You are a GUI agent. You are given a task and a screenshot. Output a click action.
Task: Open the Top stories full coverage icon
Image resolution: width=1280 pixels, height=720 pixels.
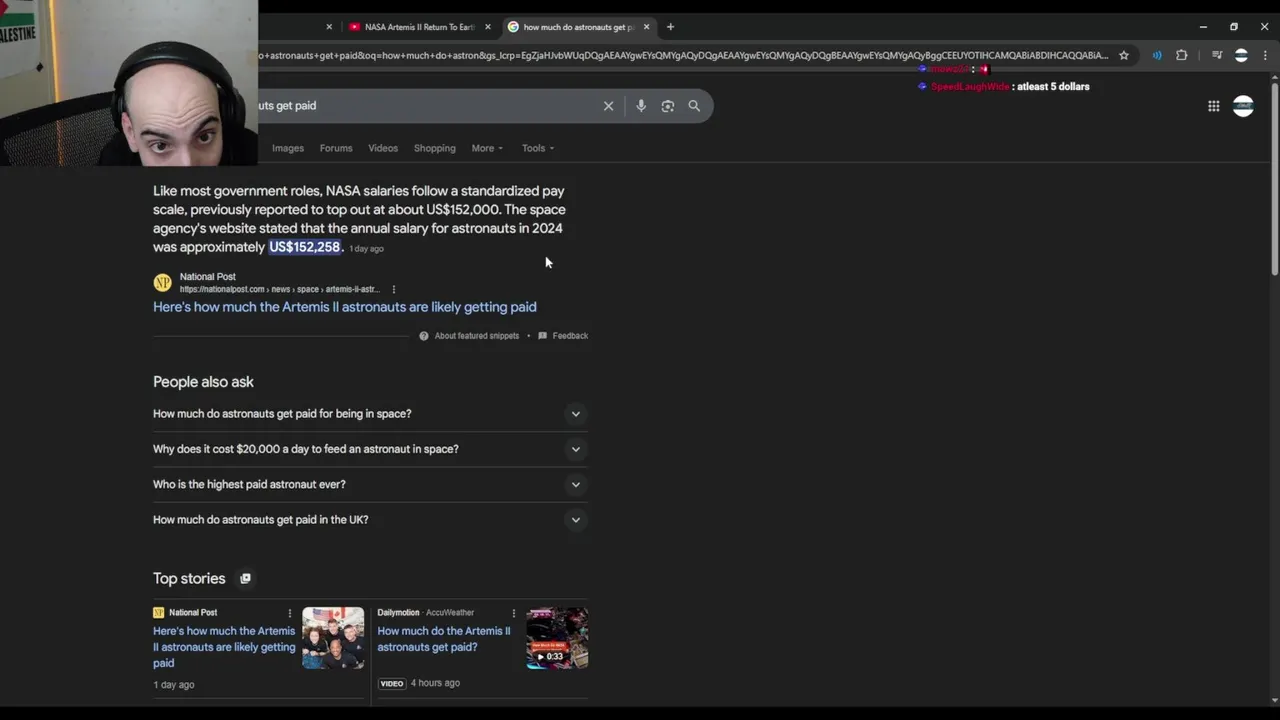click(245, 578)
